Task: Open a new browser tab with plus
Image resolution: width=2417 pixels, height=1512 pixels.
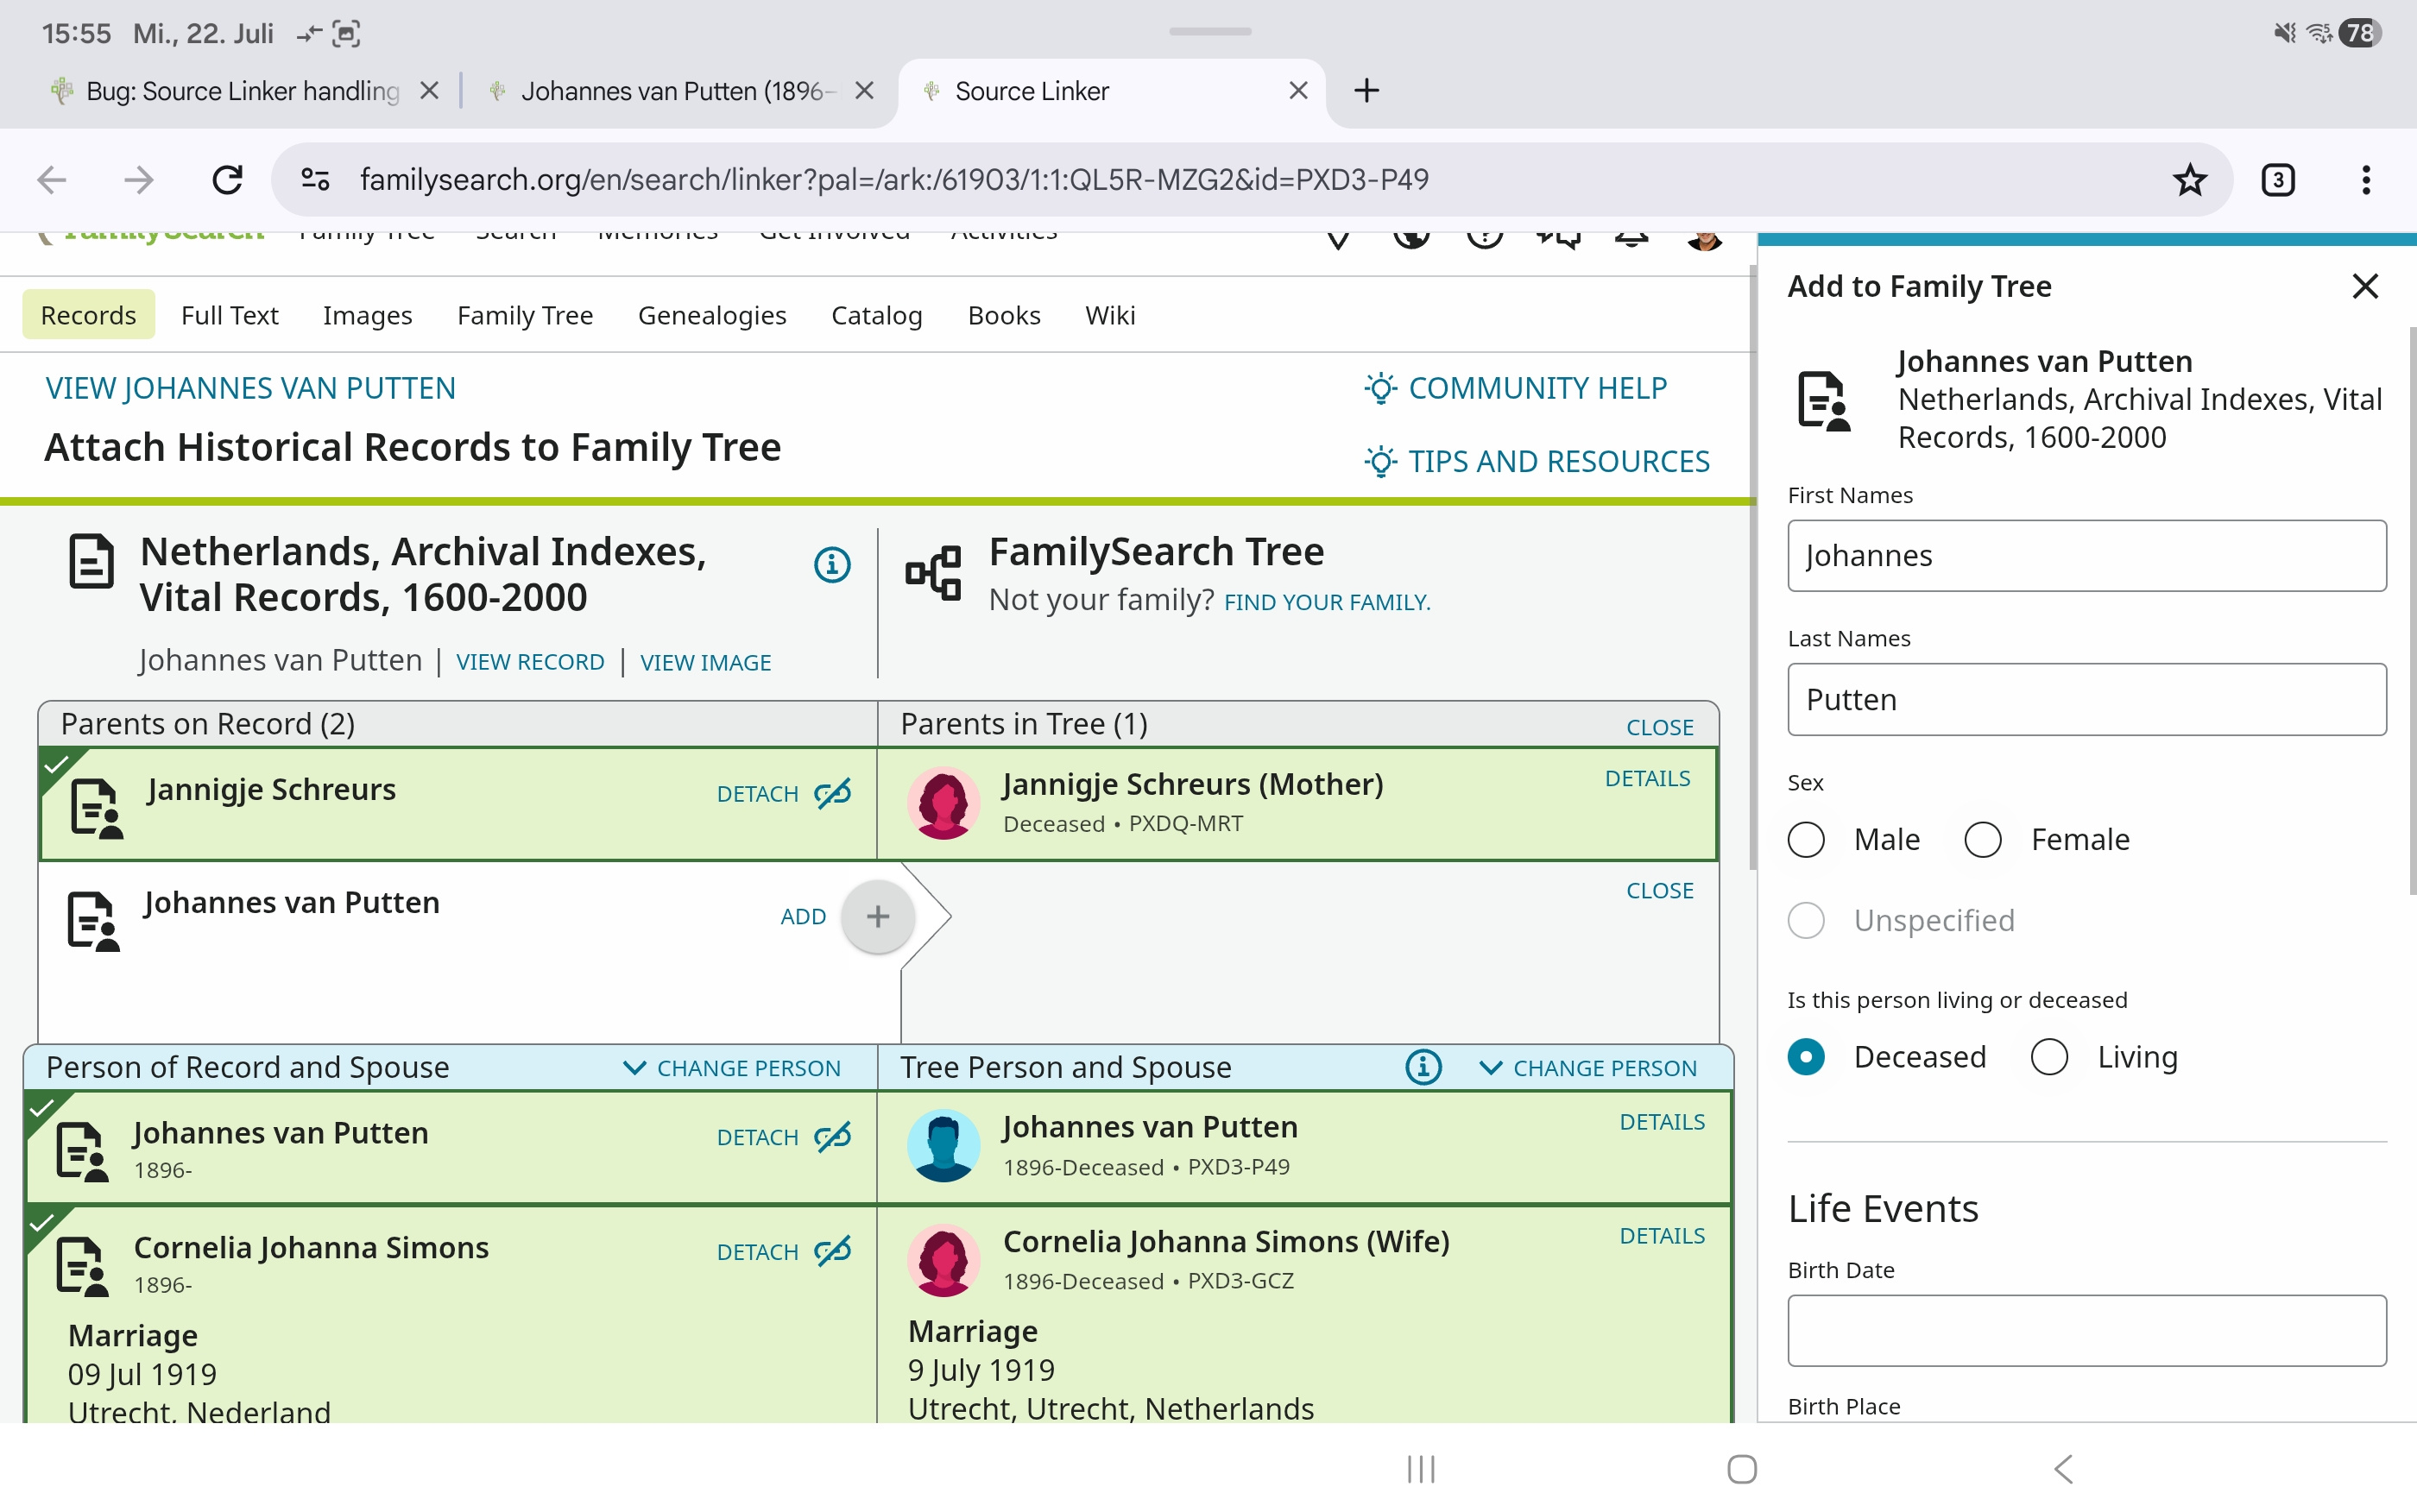Action: tap(1366, 91)
